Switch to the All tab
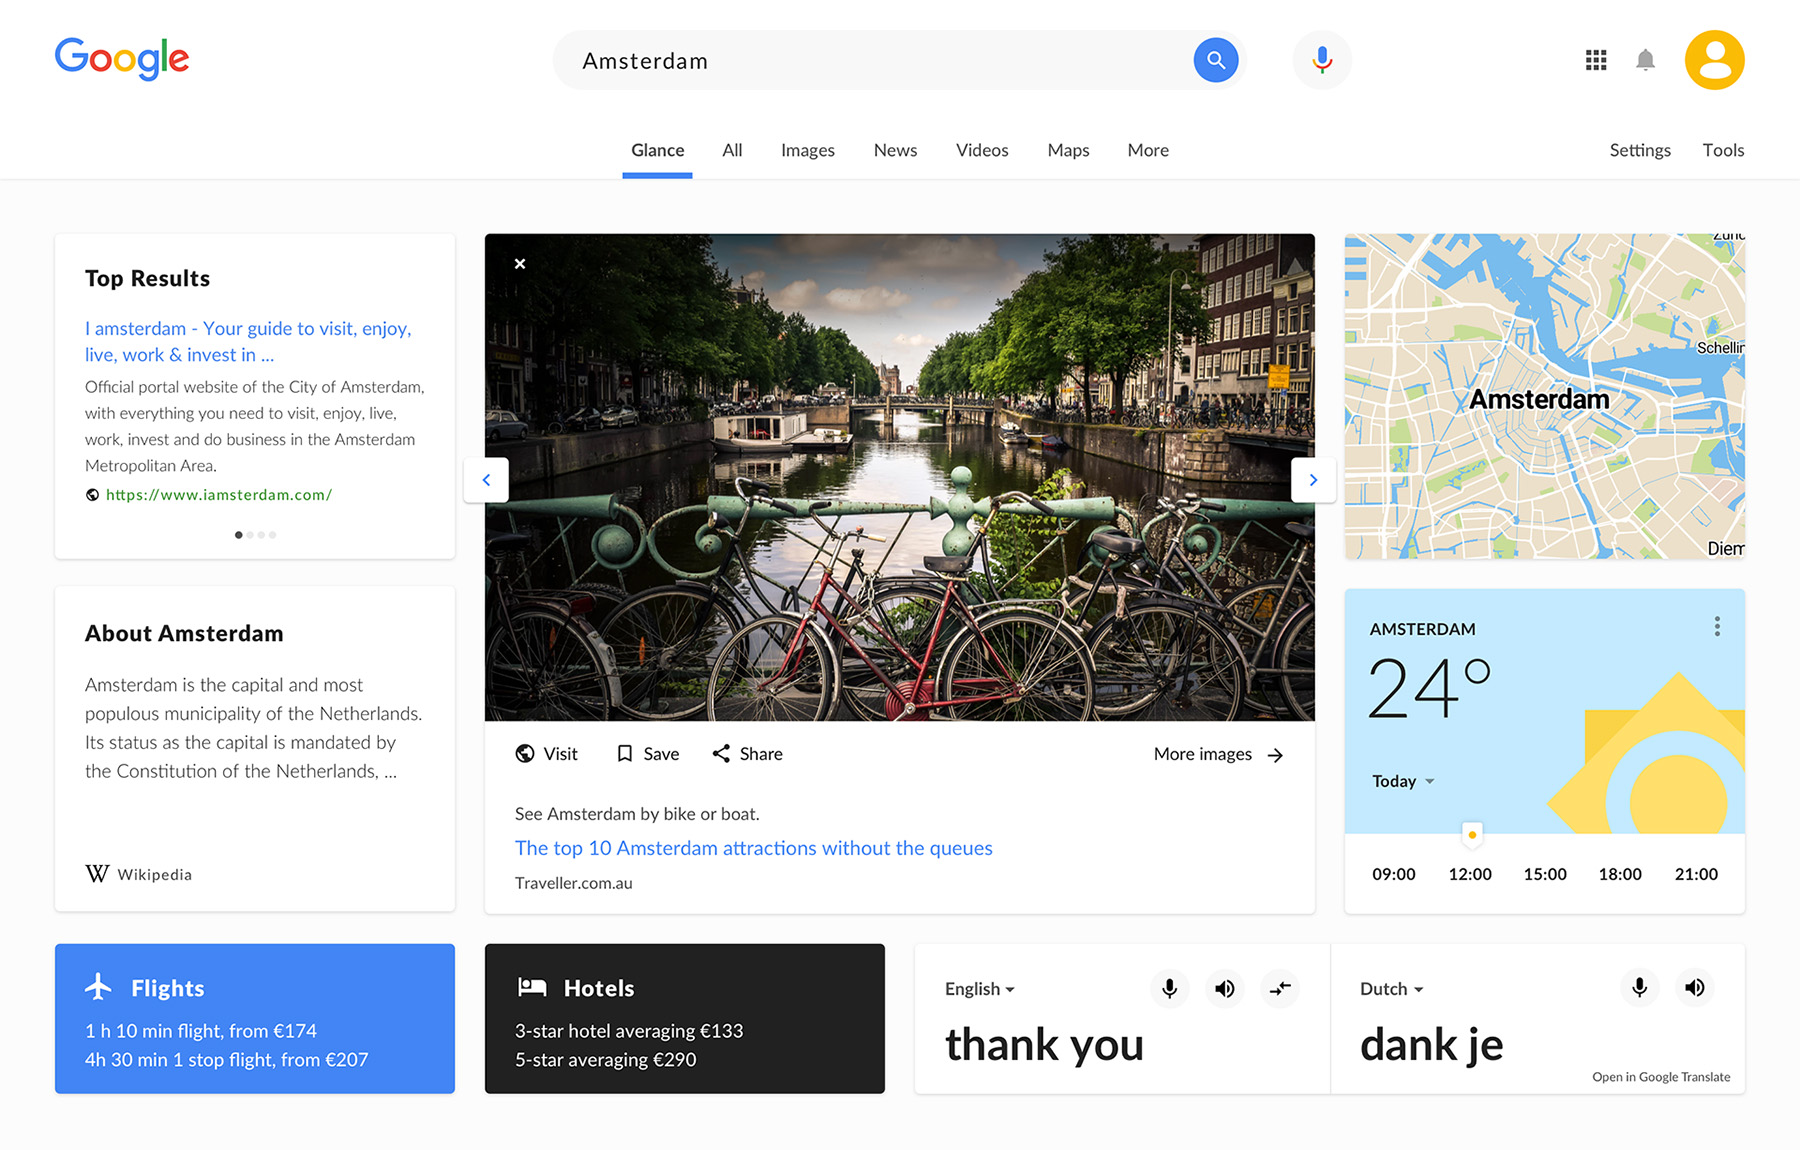 click(x=732, y=150)
